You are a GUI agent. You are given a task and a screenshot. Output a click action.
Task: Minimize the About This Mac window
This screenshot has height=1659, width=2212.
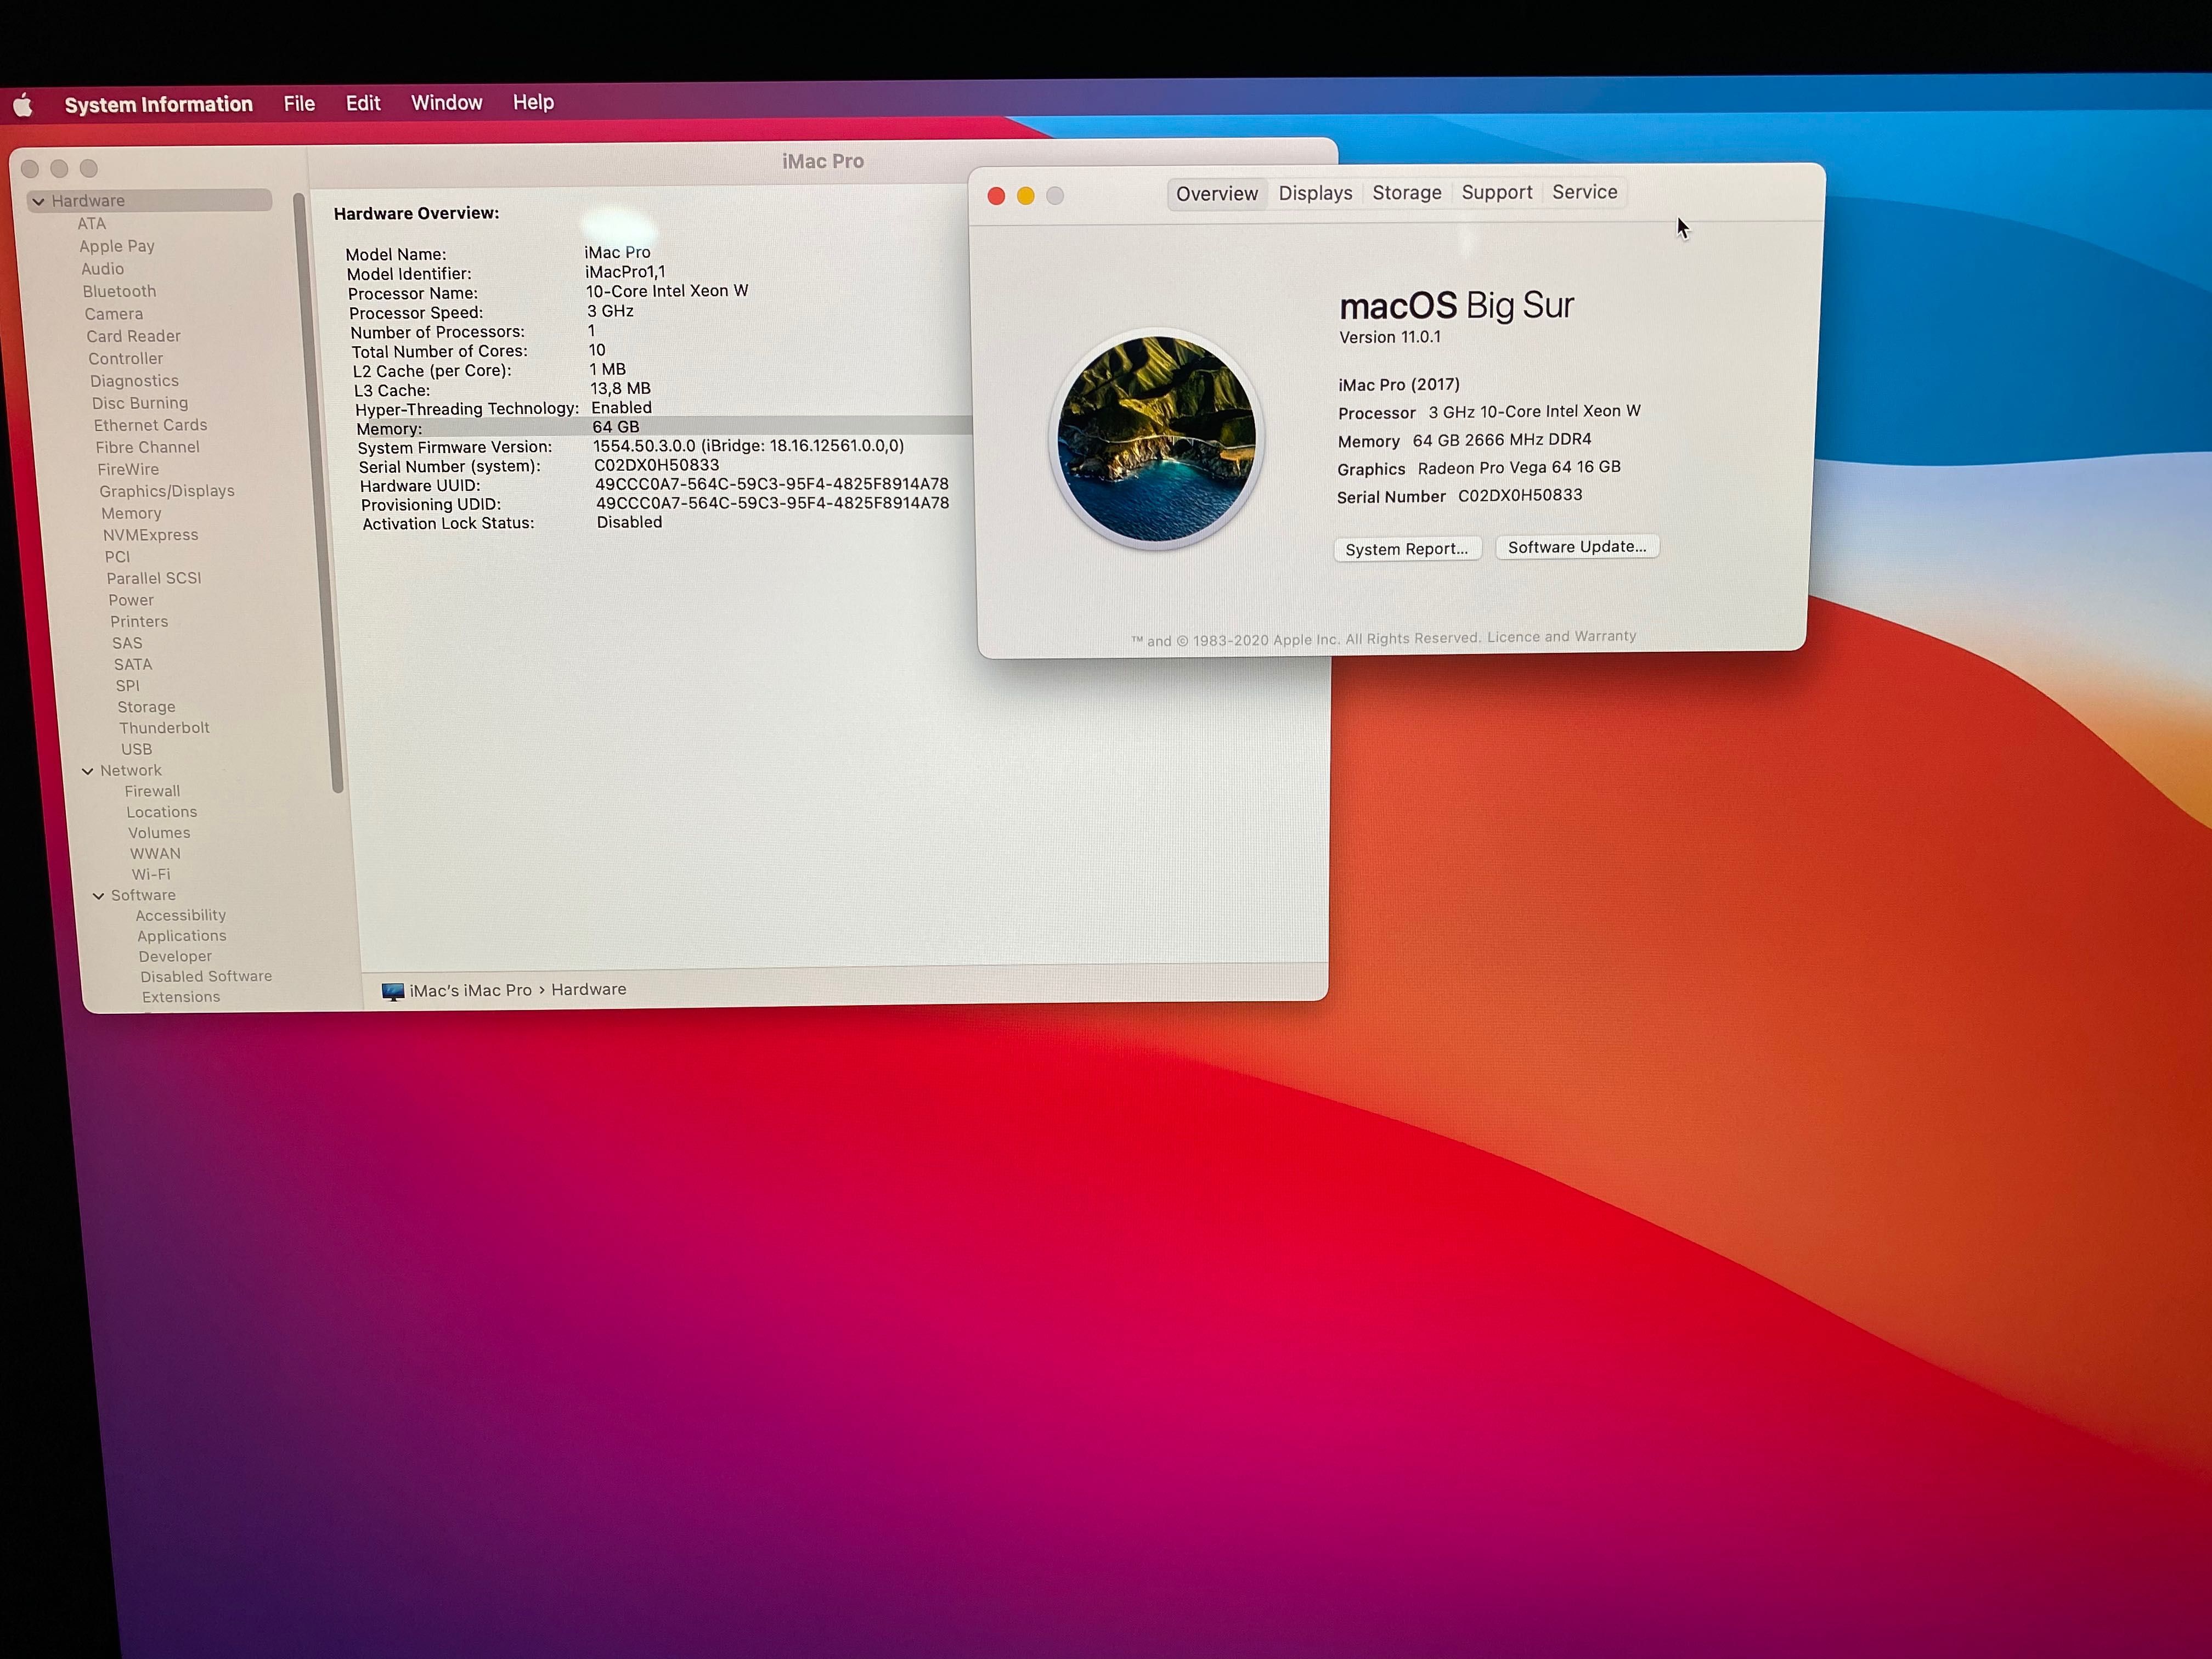tap(1025, 196)
